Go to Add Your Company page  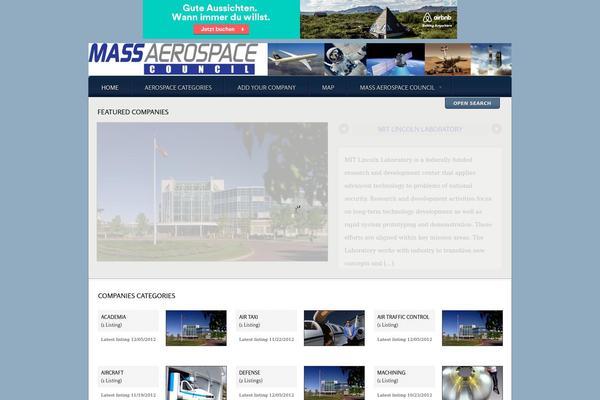point(266,88)
